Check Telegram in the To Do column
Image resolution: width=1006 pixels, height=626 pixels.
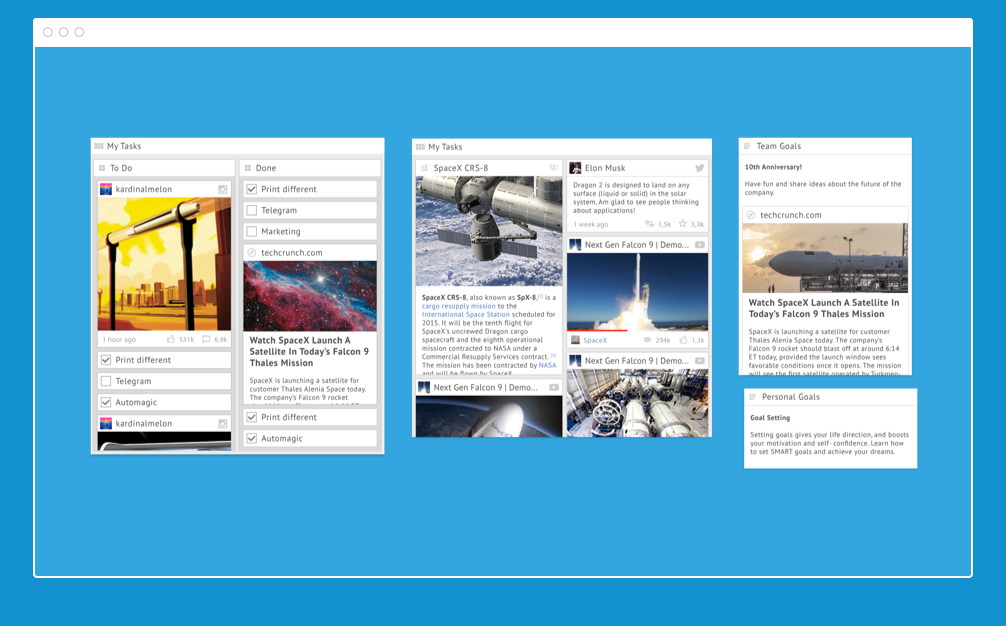106,381
